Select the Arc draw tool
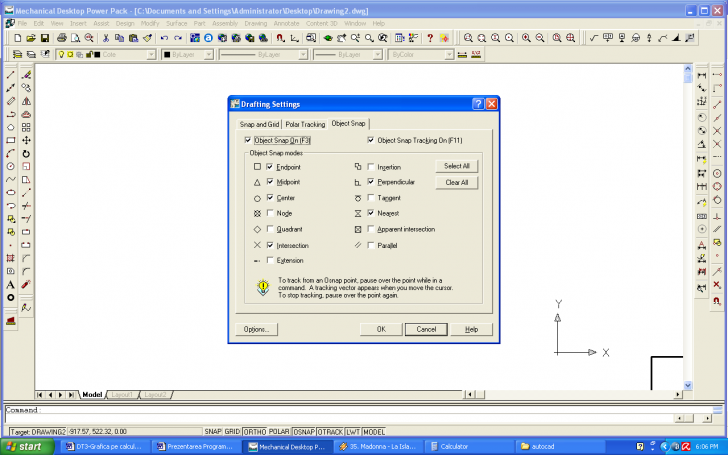Screen dimensions: 728x455 coord(11,153)
